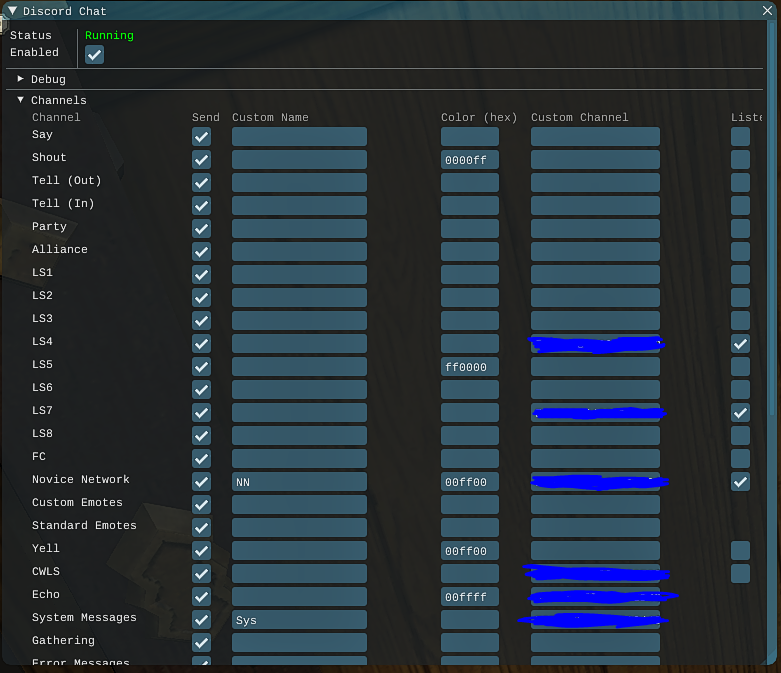
Task: Uncheck Listen for Novice Network
Action: tap(740, 481)
